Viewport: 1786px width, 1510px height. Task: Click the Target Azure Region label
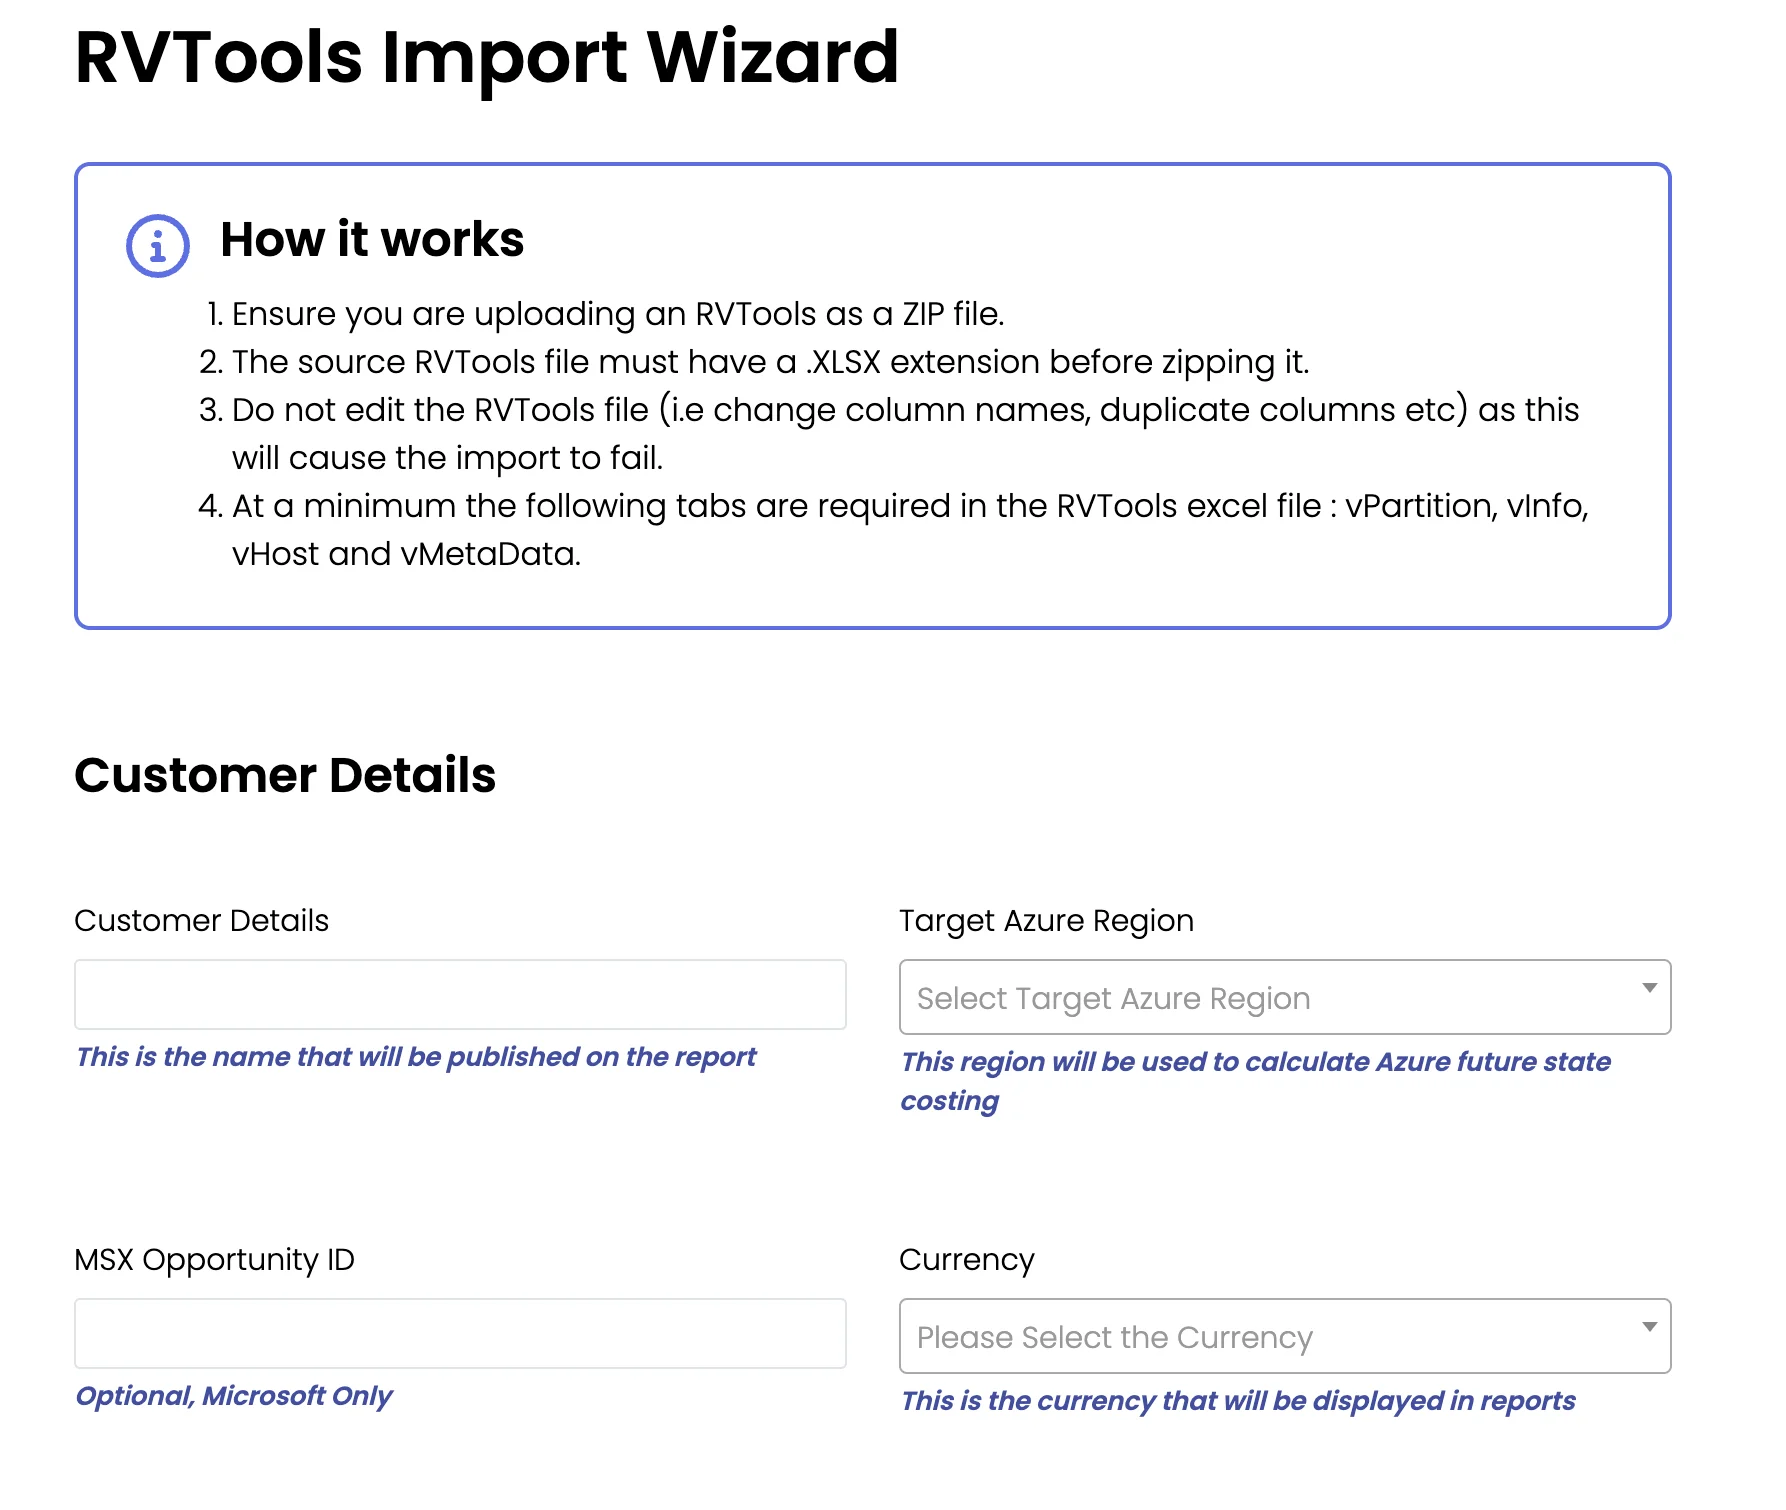point(1047,921)
